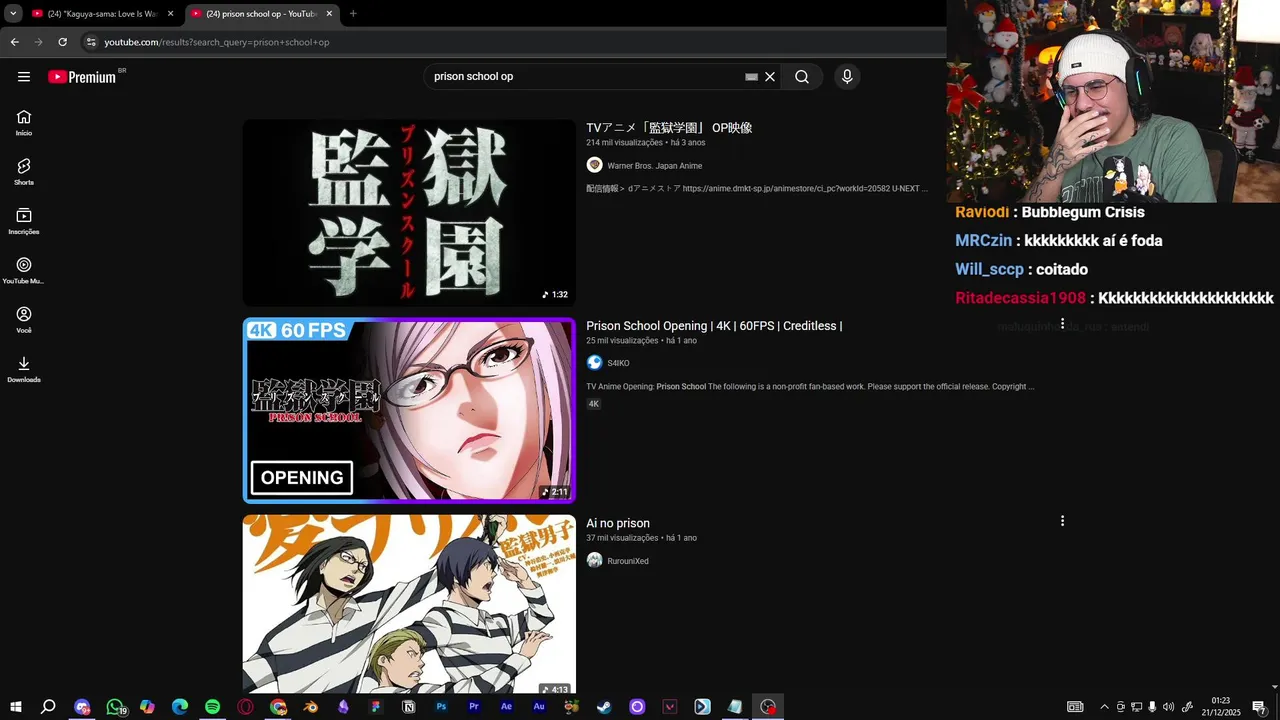The image size is (1280, 720).
Task: Open Shorts in the sidebar
Action: 24,171
